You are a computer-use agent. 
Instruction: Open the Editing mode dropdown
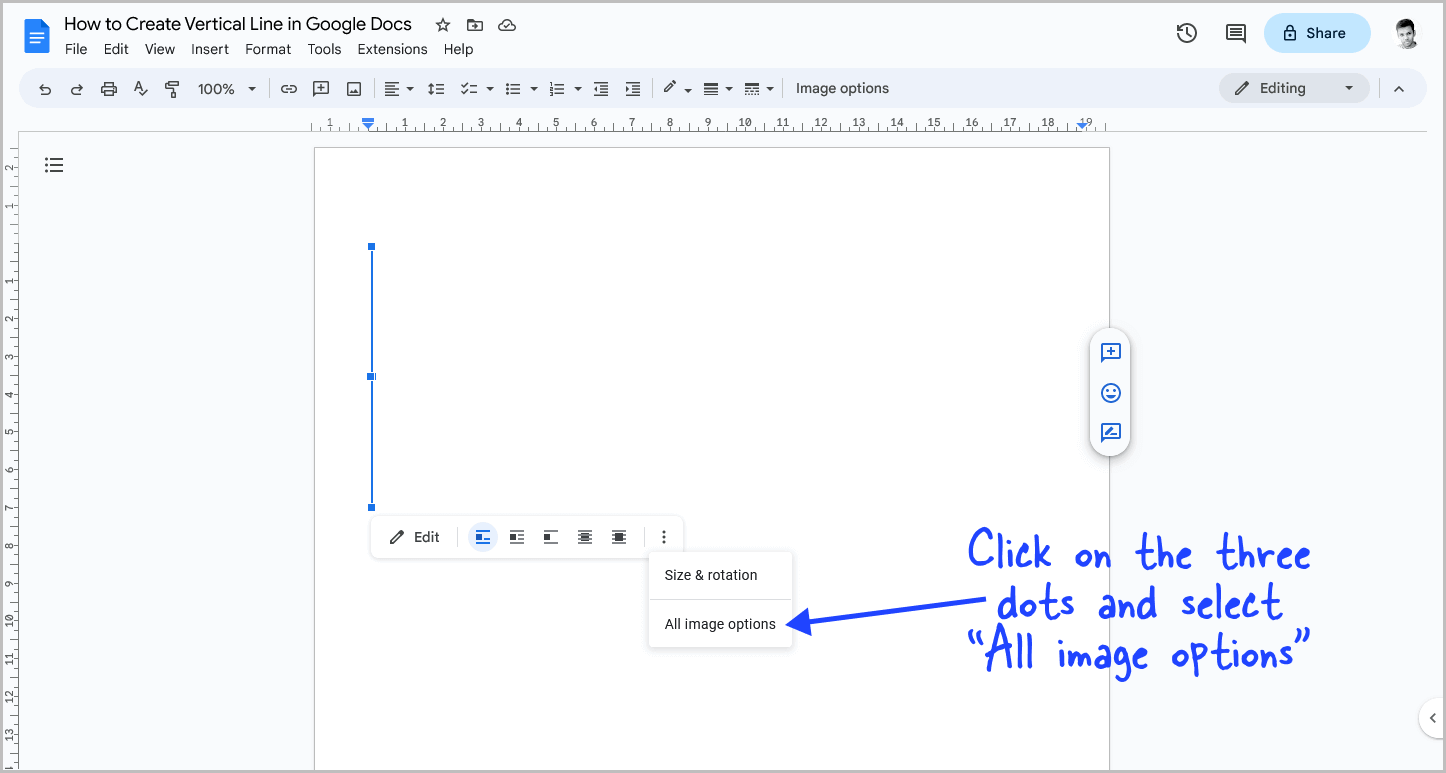pyautogui.click(x=1294, y=88)
